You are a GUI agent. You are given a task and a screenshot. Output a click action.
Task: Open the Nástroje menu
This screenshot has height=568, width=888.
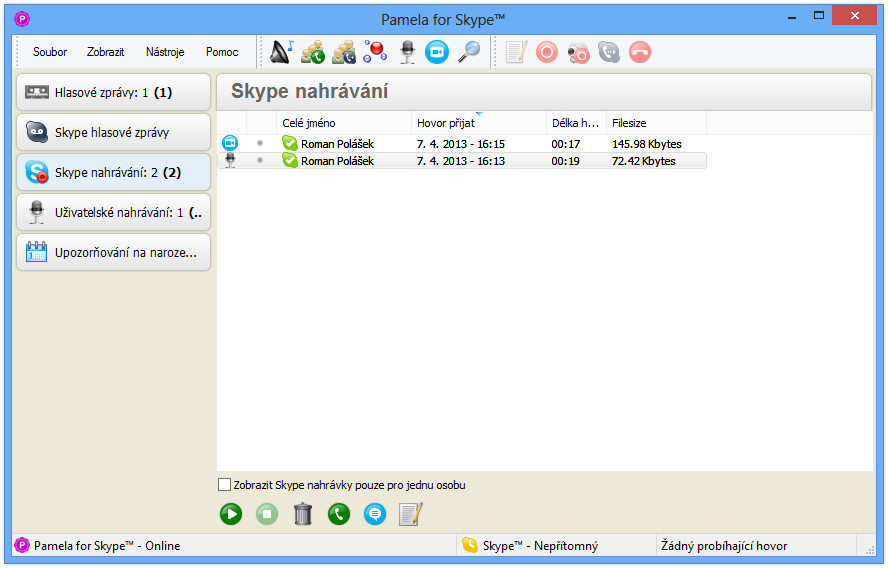[x=165, y=52]
